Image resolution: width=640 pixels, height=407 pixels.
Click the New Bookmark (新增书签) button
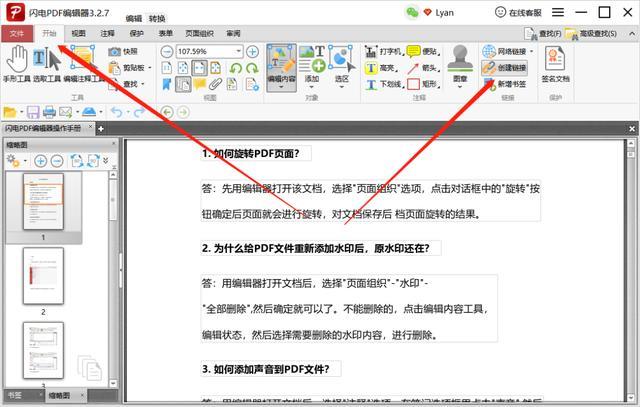(x=504, y=84)
